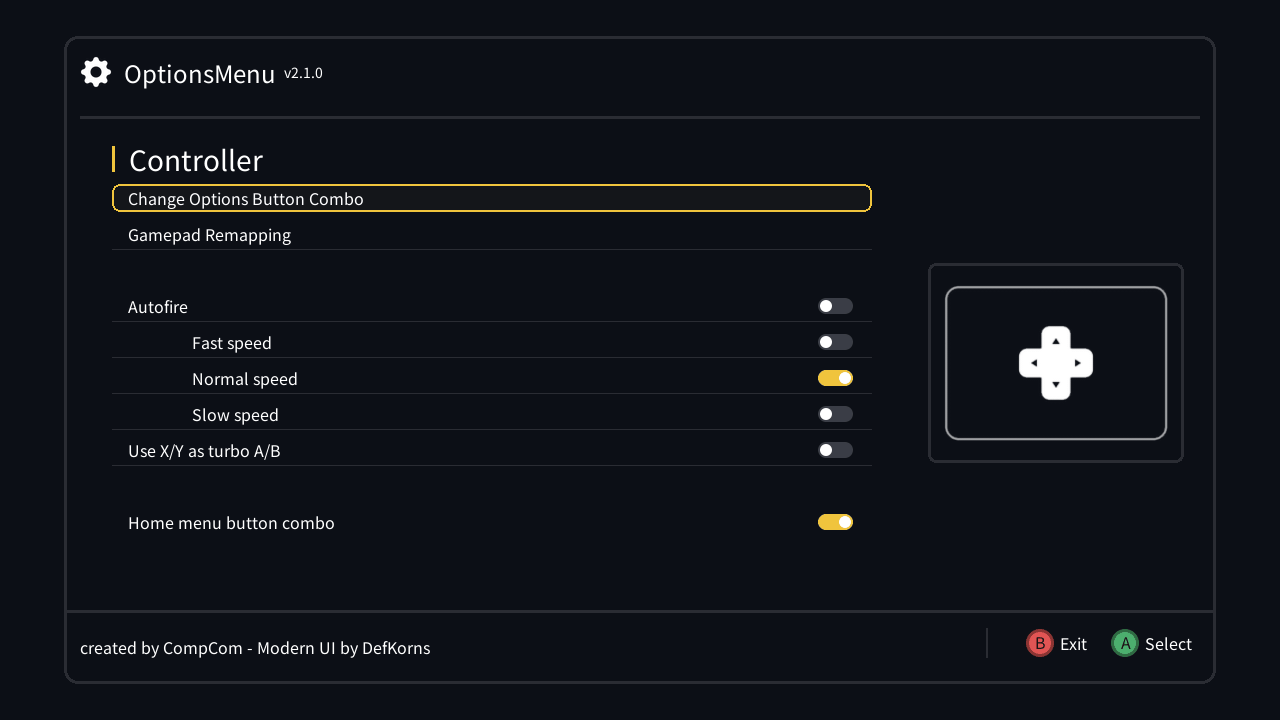Screen dimensions: 1280x720
Task: Disable the Normal speed toggle
Action: (835, 378)
